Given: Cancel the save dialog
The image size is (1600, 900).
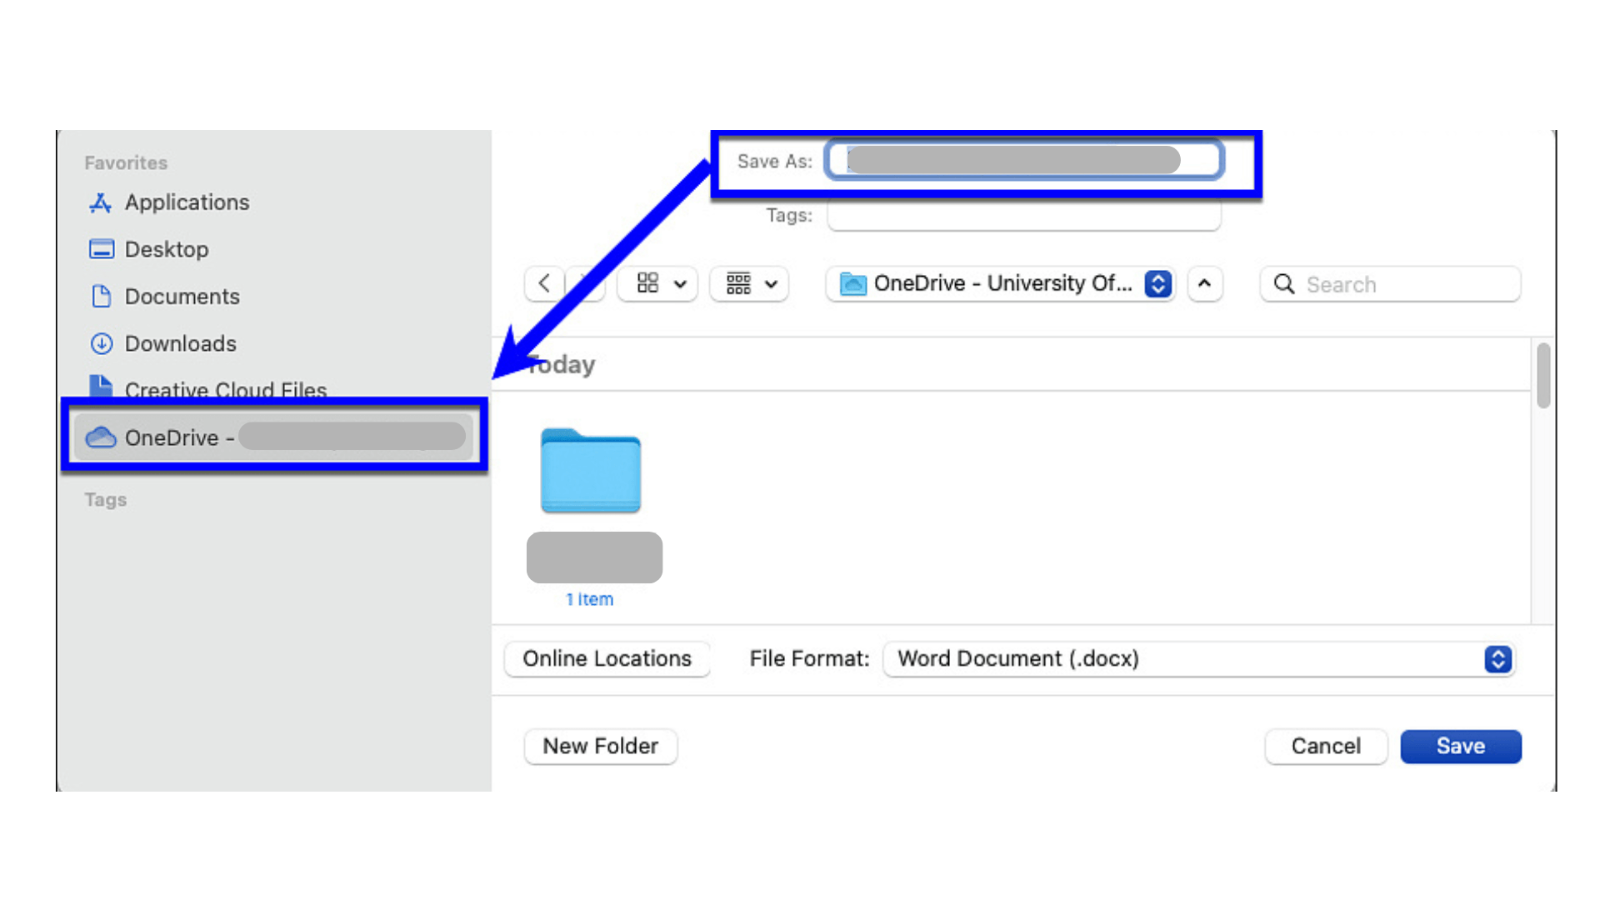Looking at the screenshot, I should click(x=1326, y=746).
